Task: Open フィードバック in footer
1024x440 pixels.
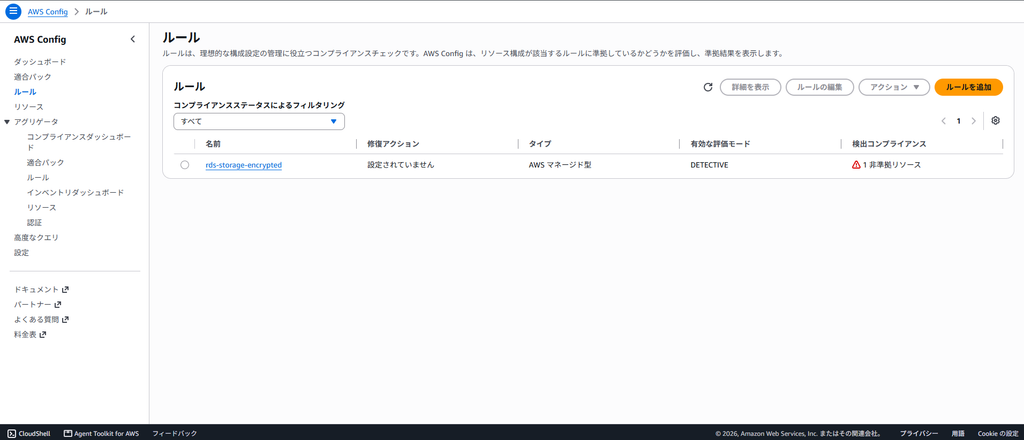Action: (x=174, y=433)
